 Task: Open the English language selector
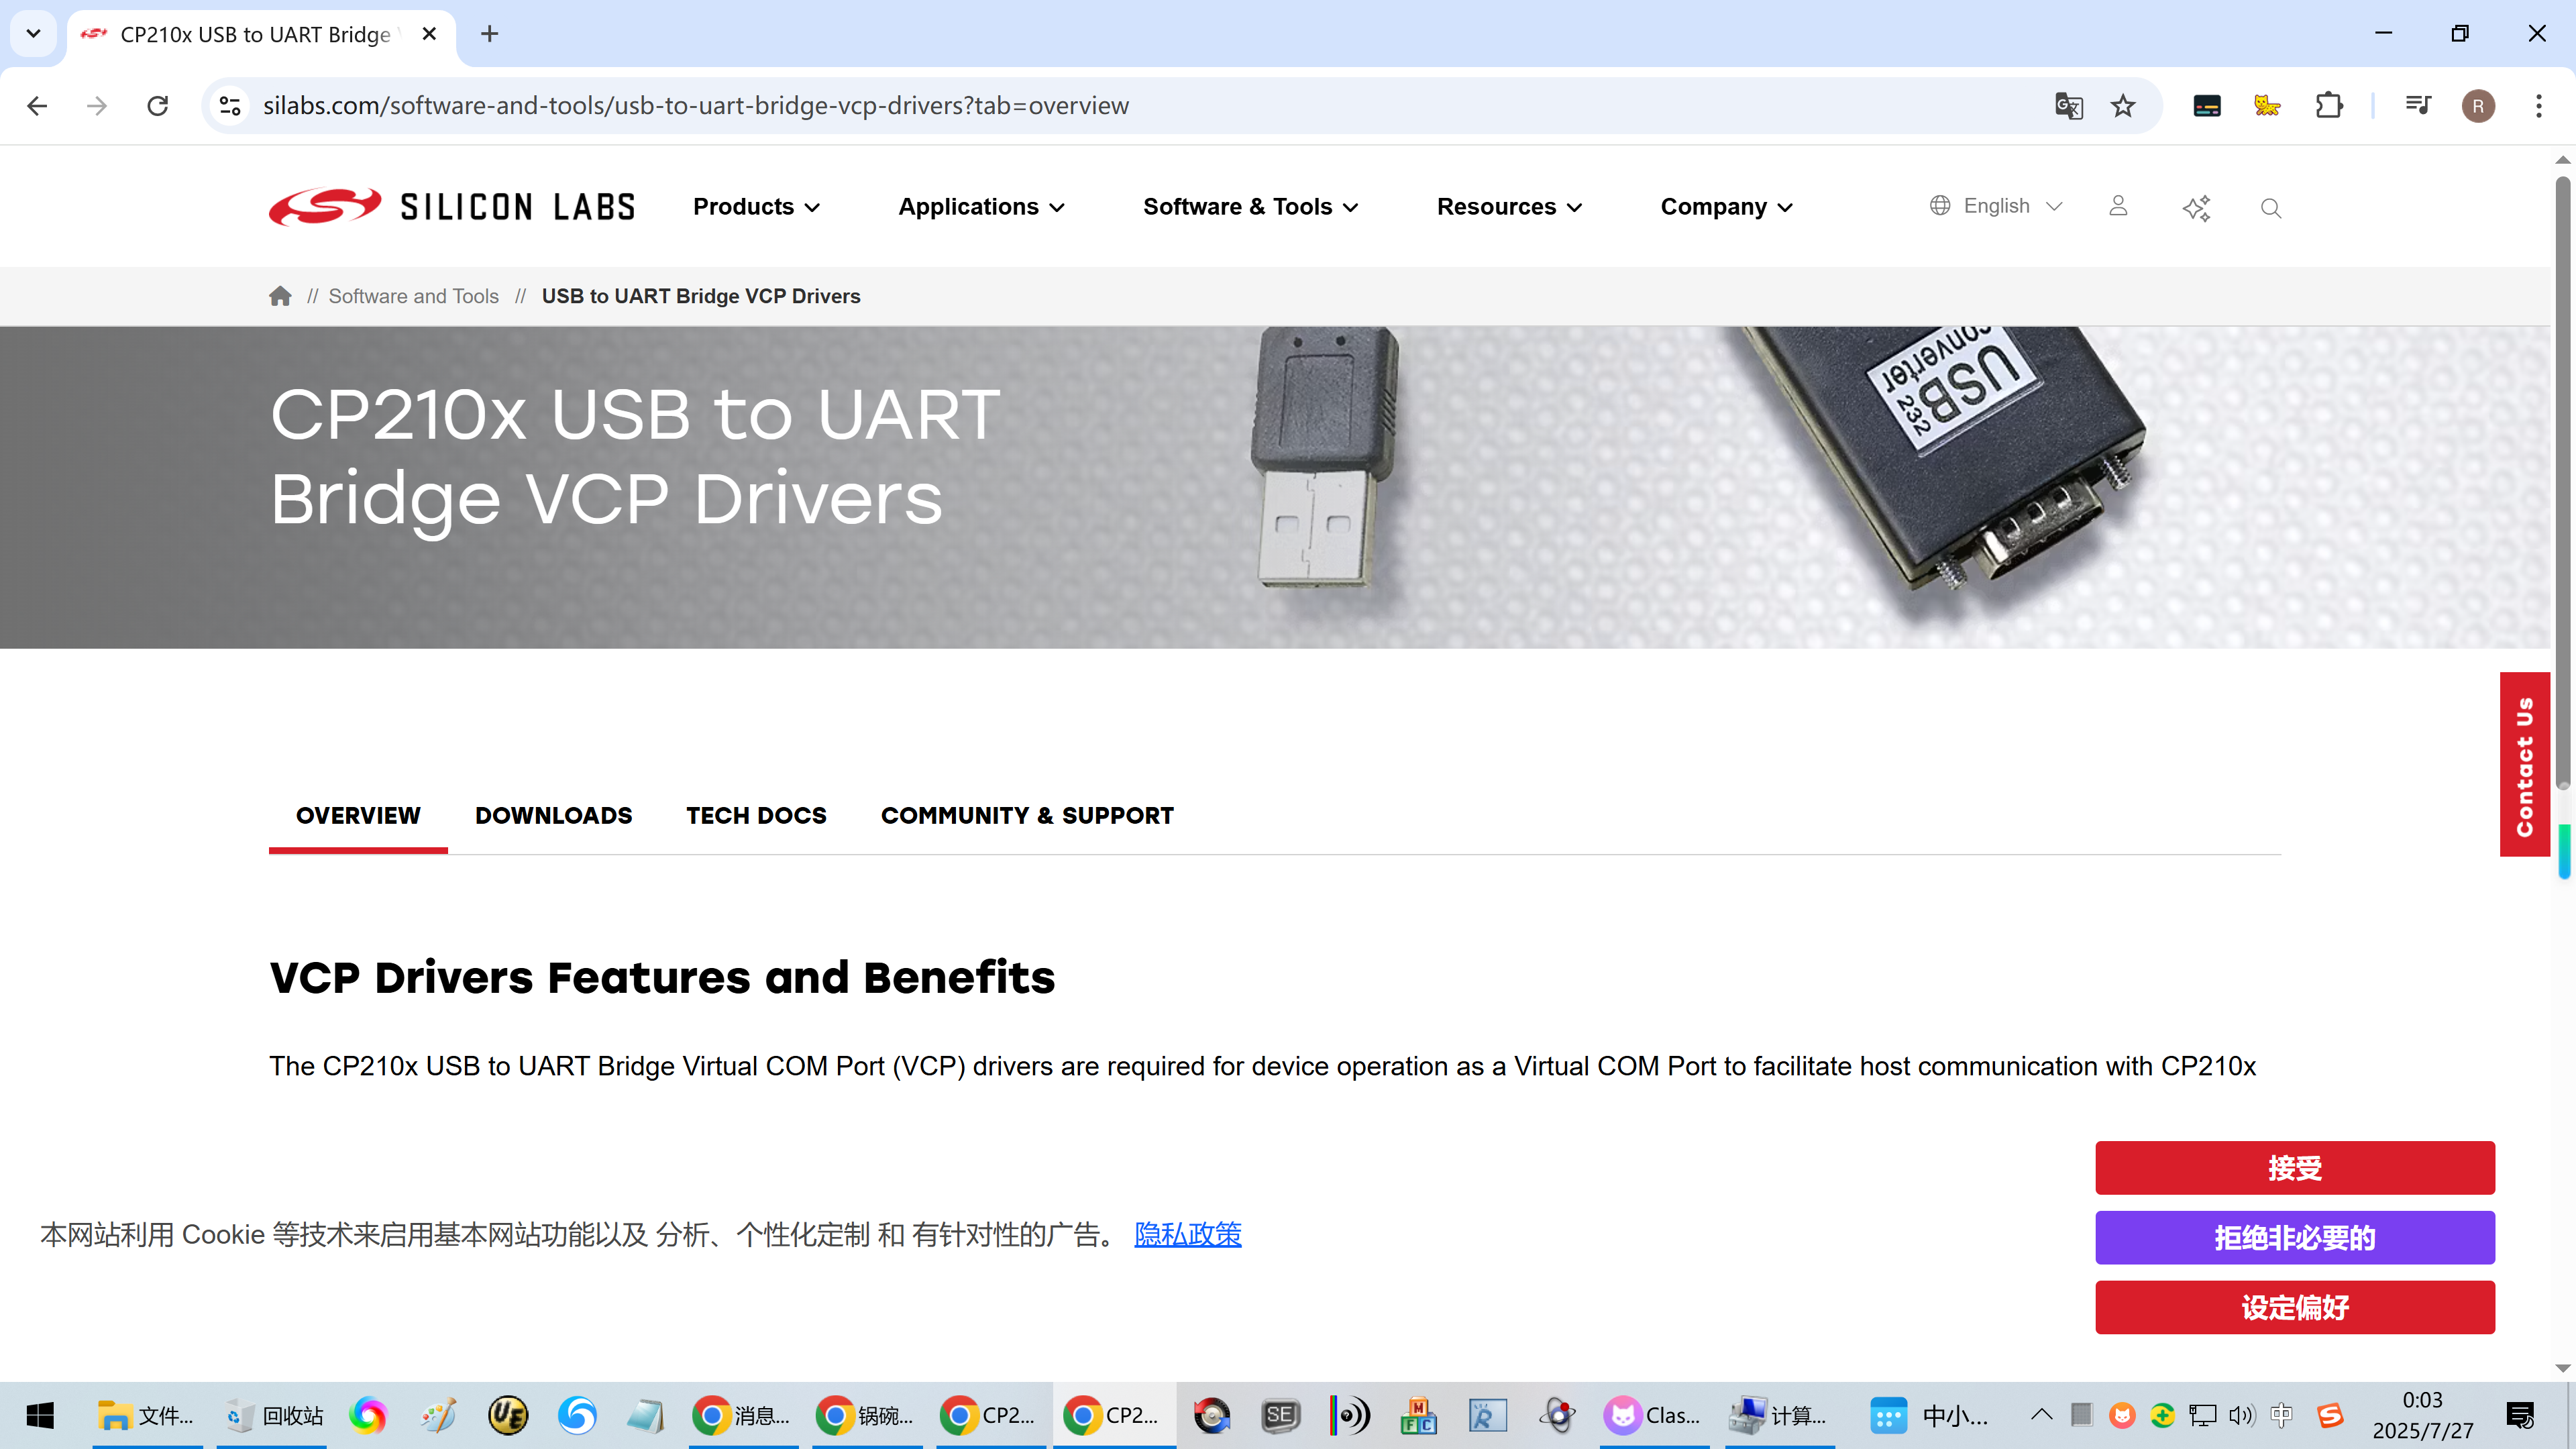point(1996,206)
